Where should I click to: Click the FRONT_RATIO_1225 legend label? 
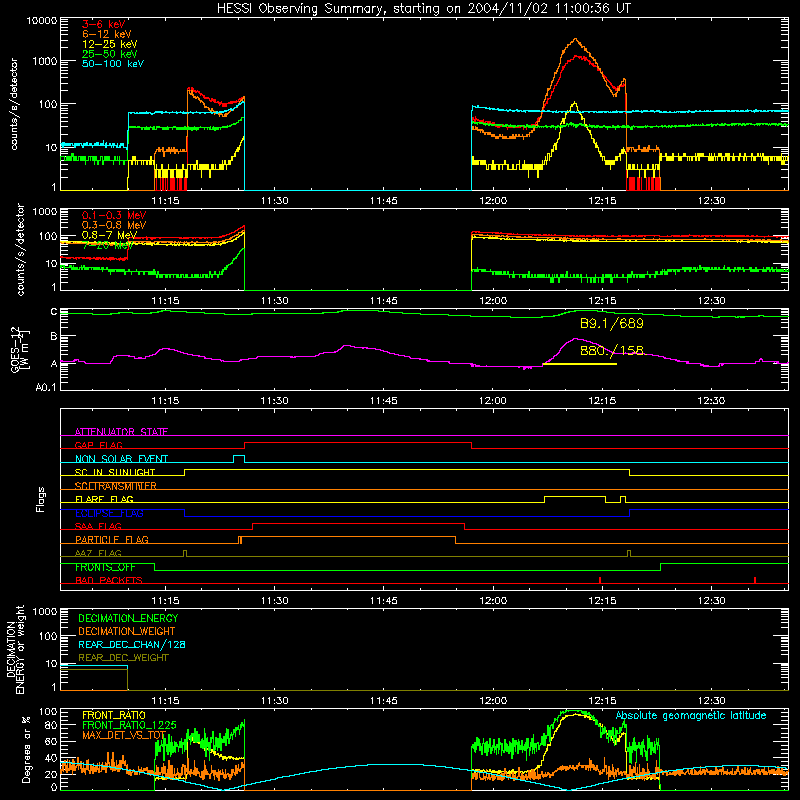129,725
